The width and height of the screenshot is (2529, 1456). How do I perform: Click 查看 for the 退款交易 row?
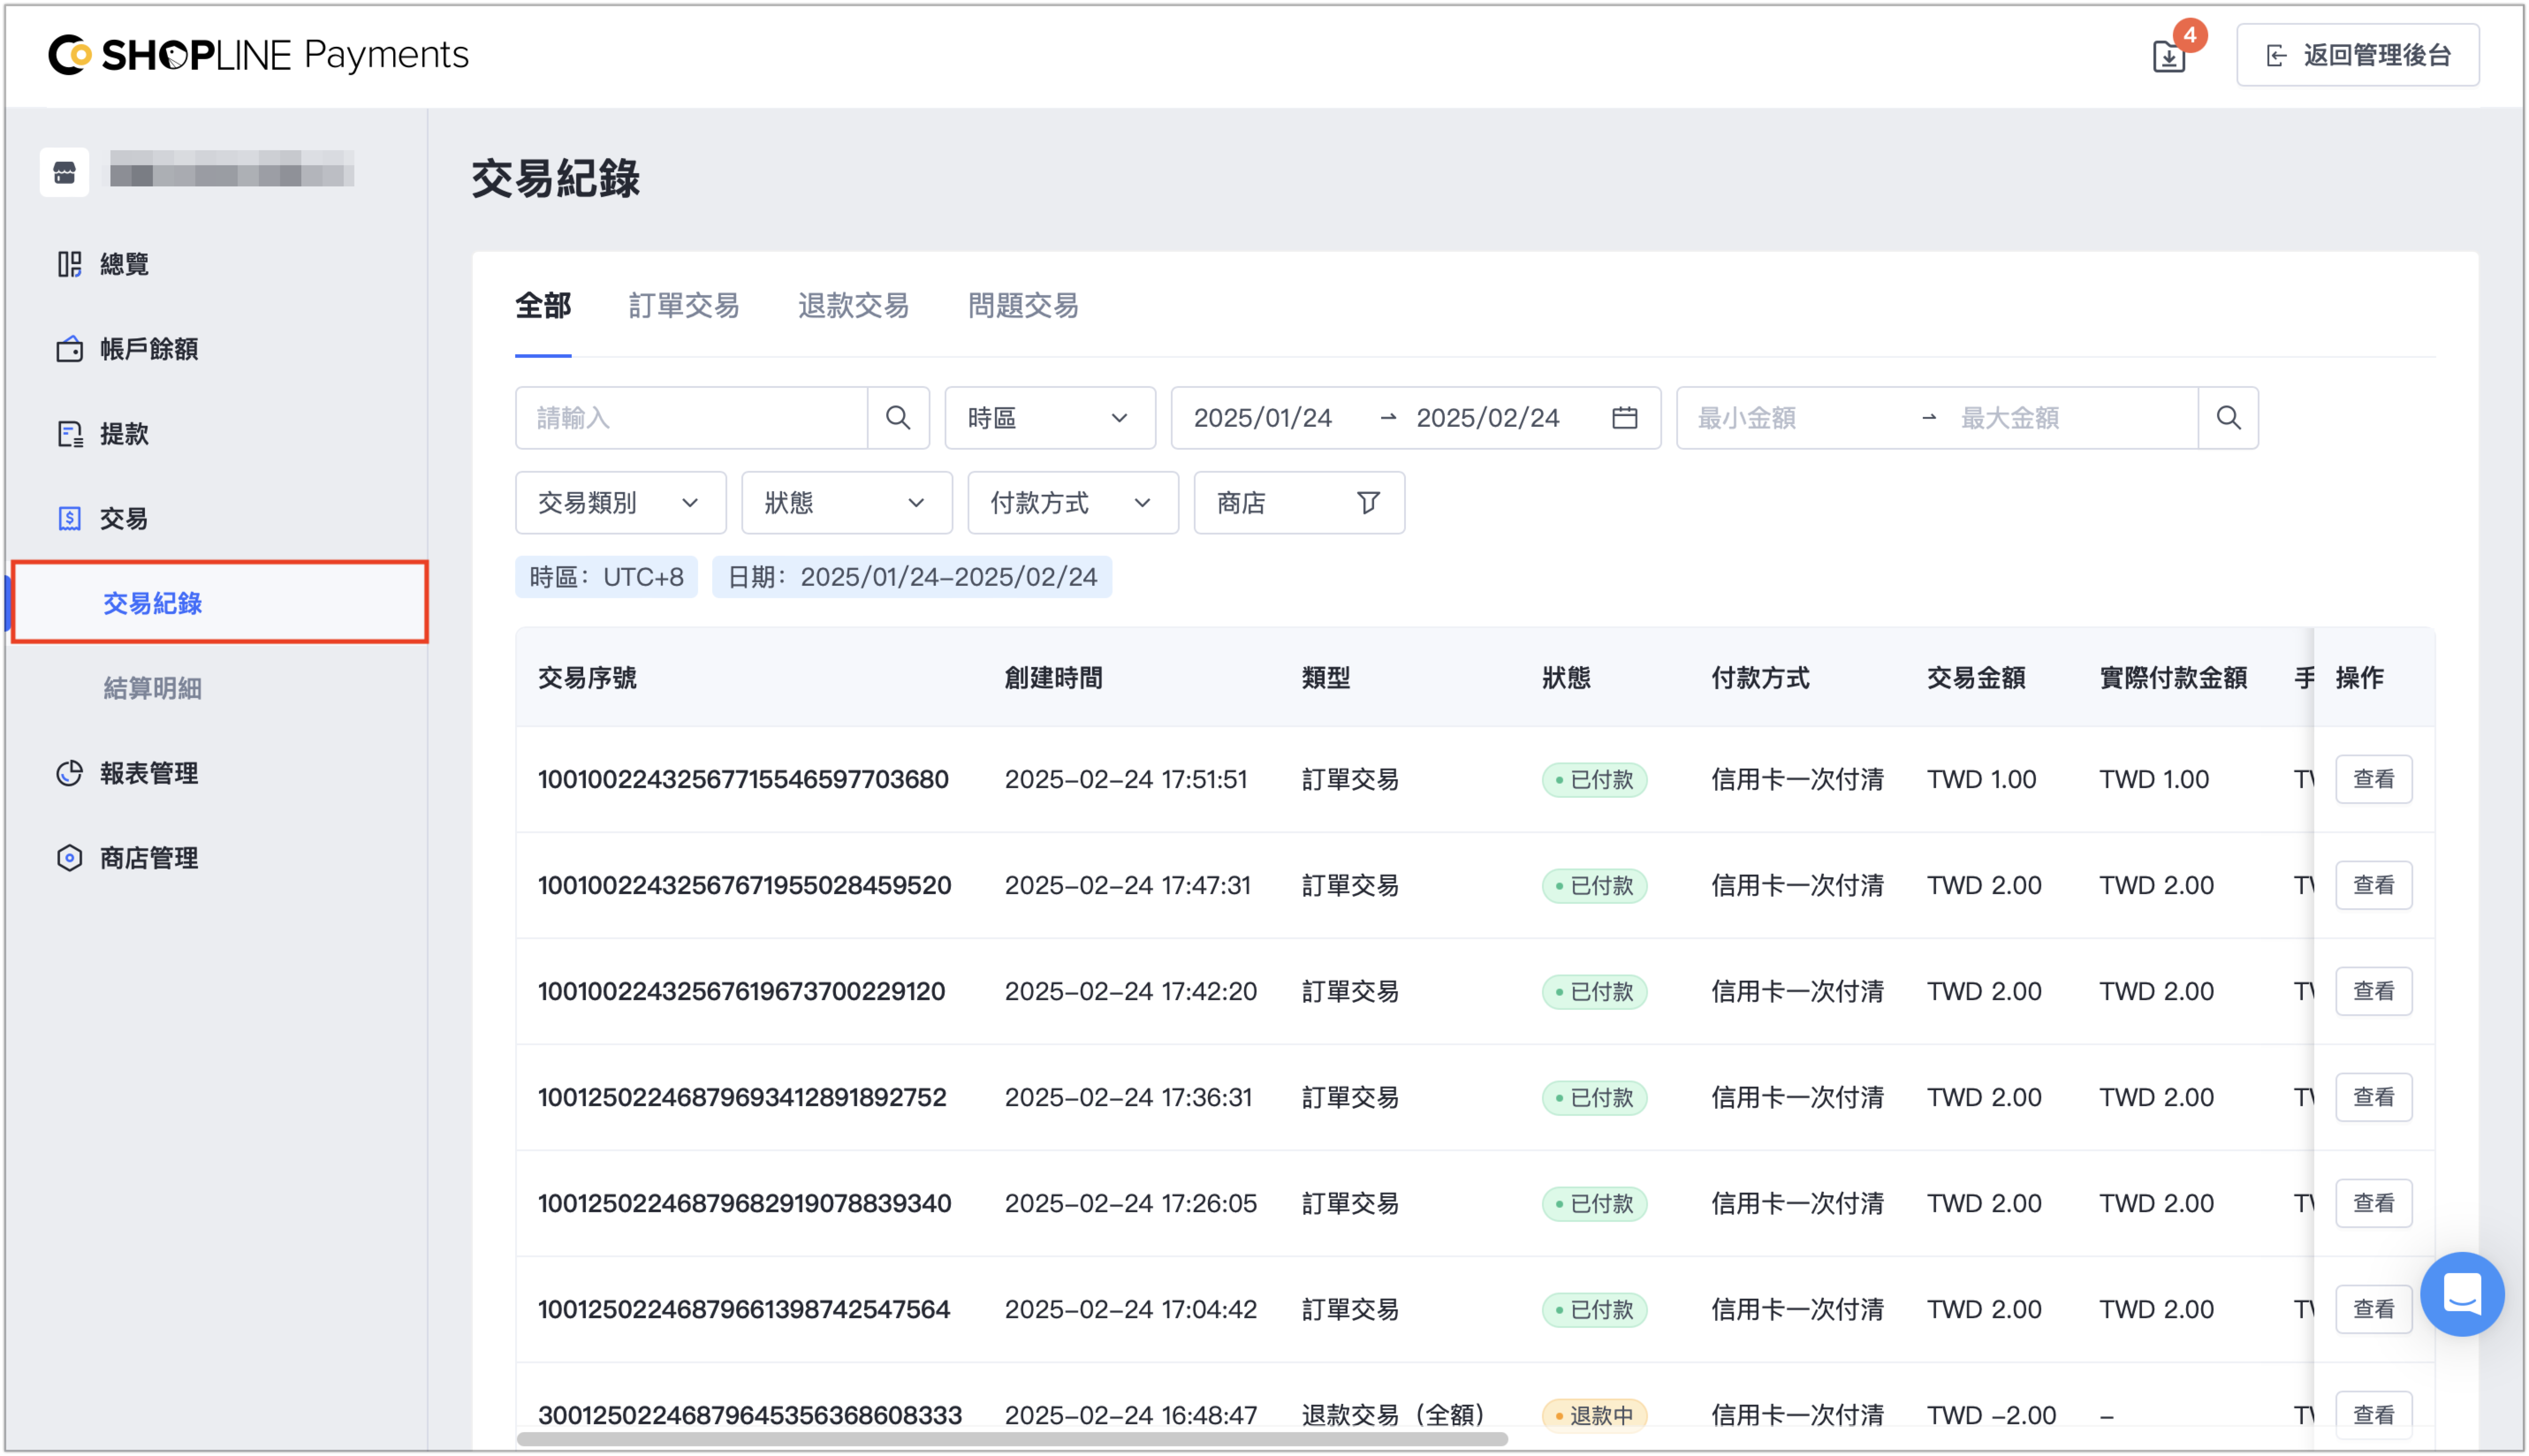tap(2373, 1415)
